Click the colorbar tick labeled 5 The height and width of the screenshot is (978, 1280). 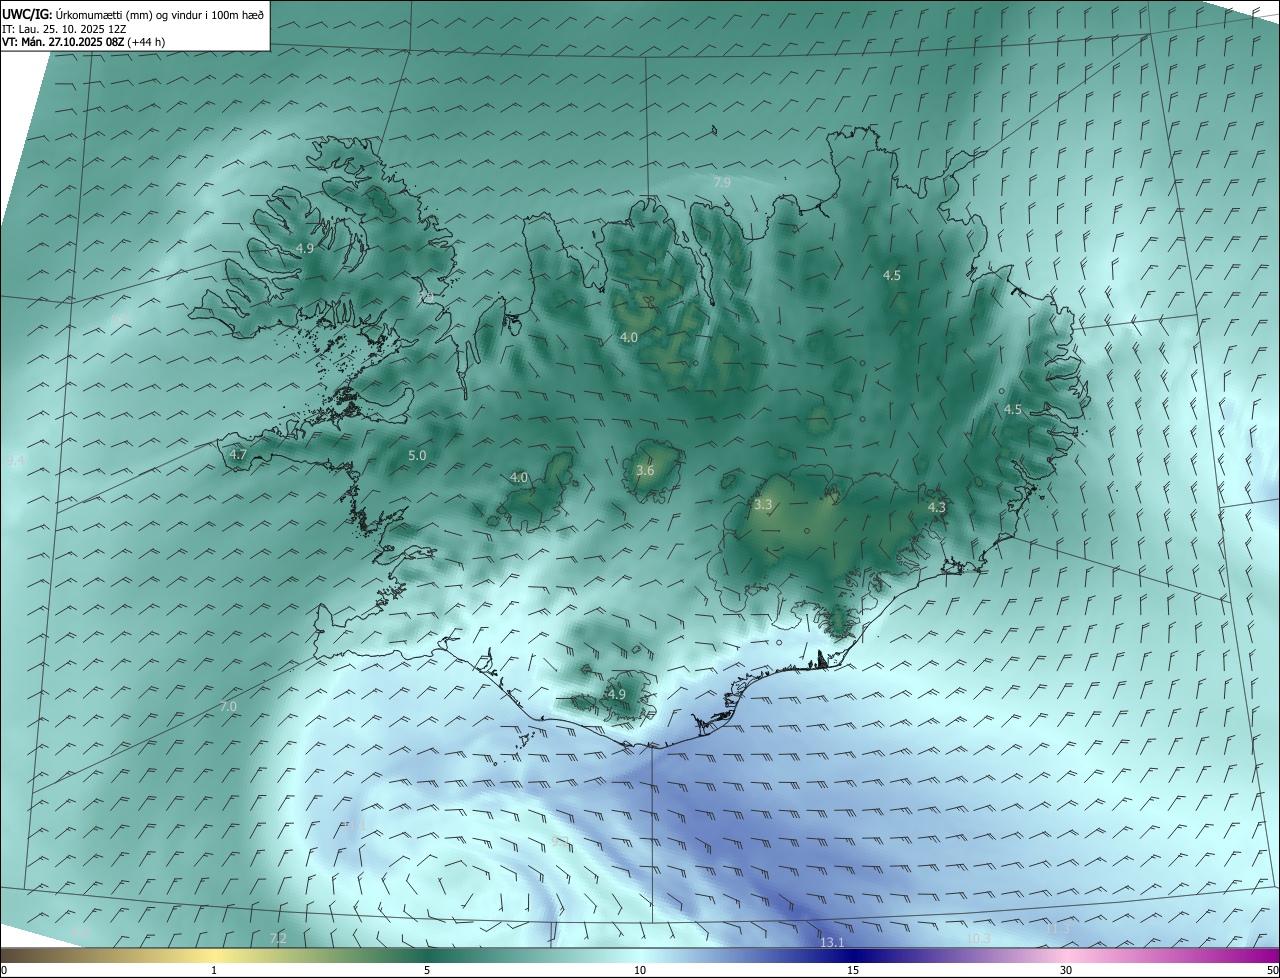(x=427, y=970)
